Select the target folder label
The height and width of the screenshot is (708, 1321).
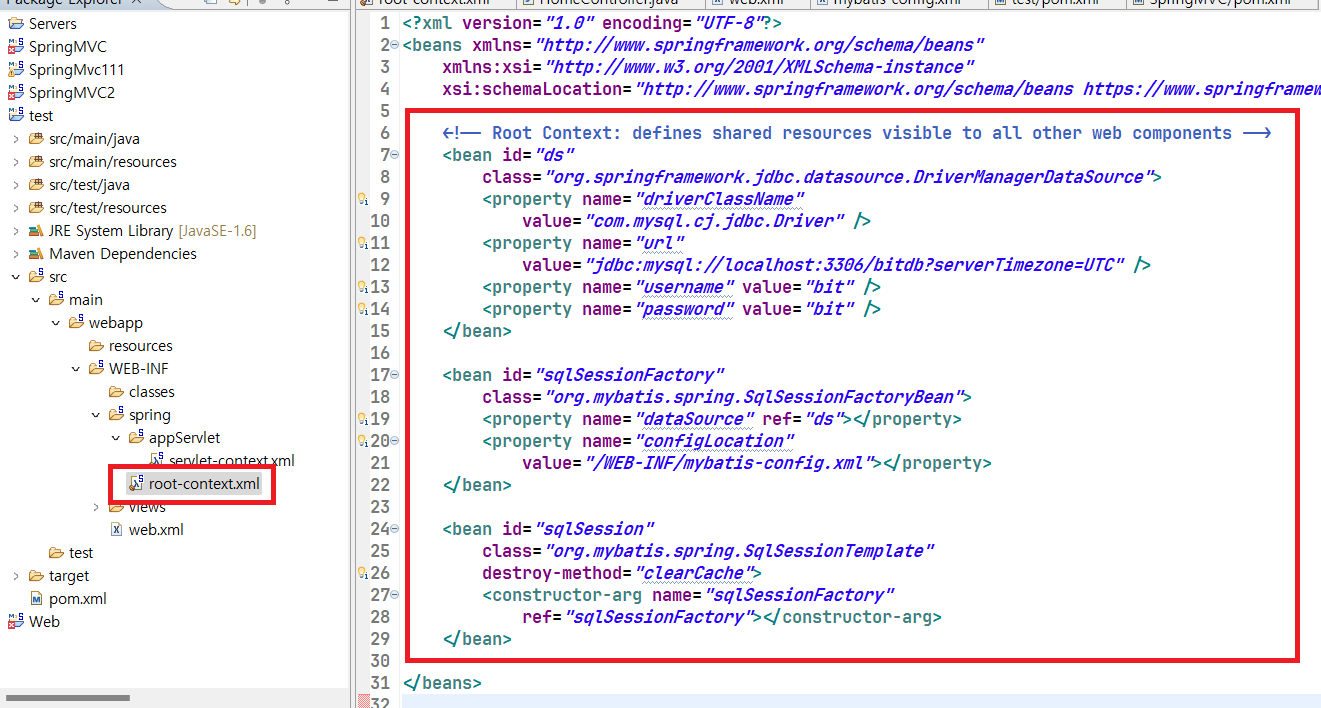tap(69, 575)
